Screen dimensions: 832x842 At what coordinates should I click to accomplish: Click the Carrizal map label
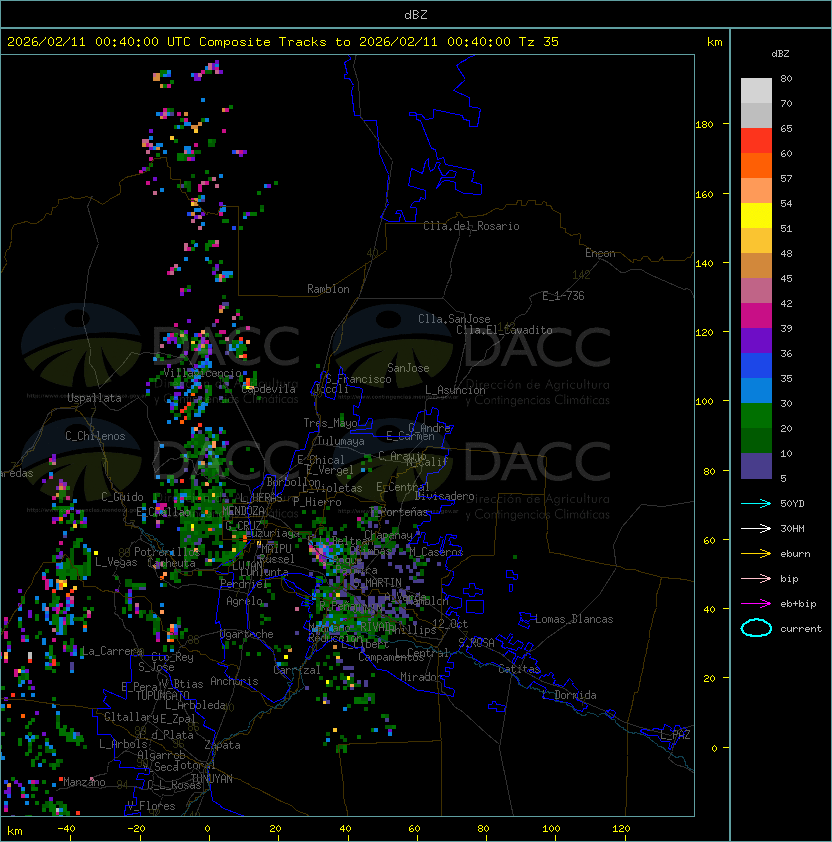click(x=297, y=670)
